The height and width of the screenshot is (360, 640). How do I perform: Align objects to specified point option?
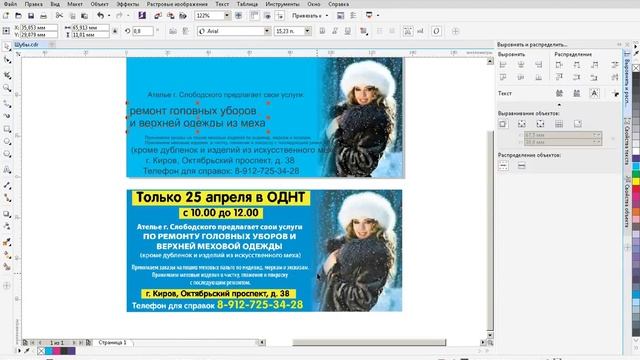click(x=578, y=124)
